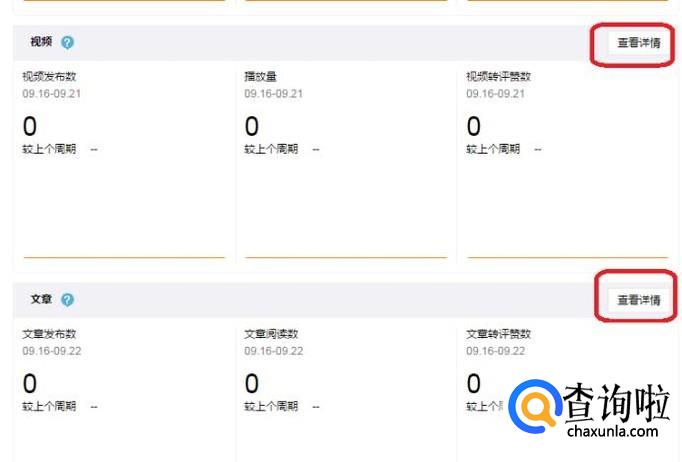Click the zero value under 播放量
Image resolution: width=682 pixels, height=462 pixels.
coord(252,126)
